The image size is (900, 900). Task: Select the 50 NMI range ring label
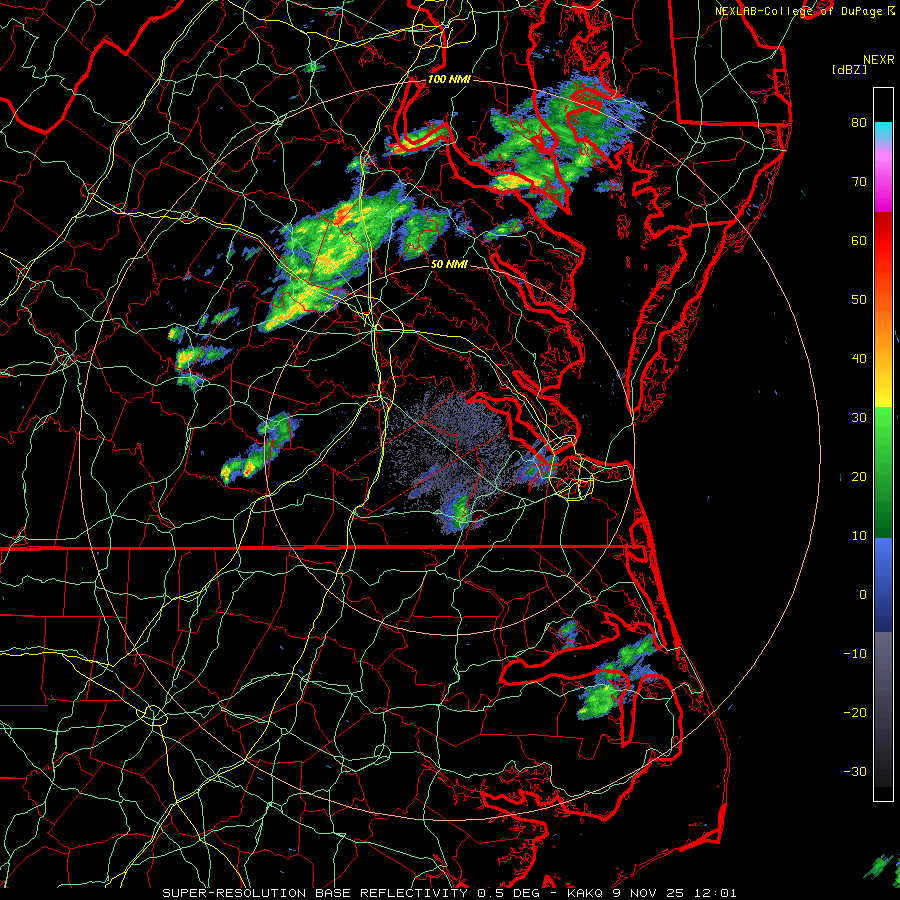pos(449,264)
